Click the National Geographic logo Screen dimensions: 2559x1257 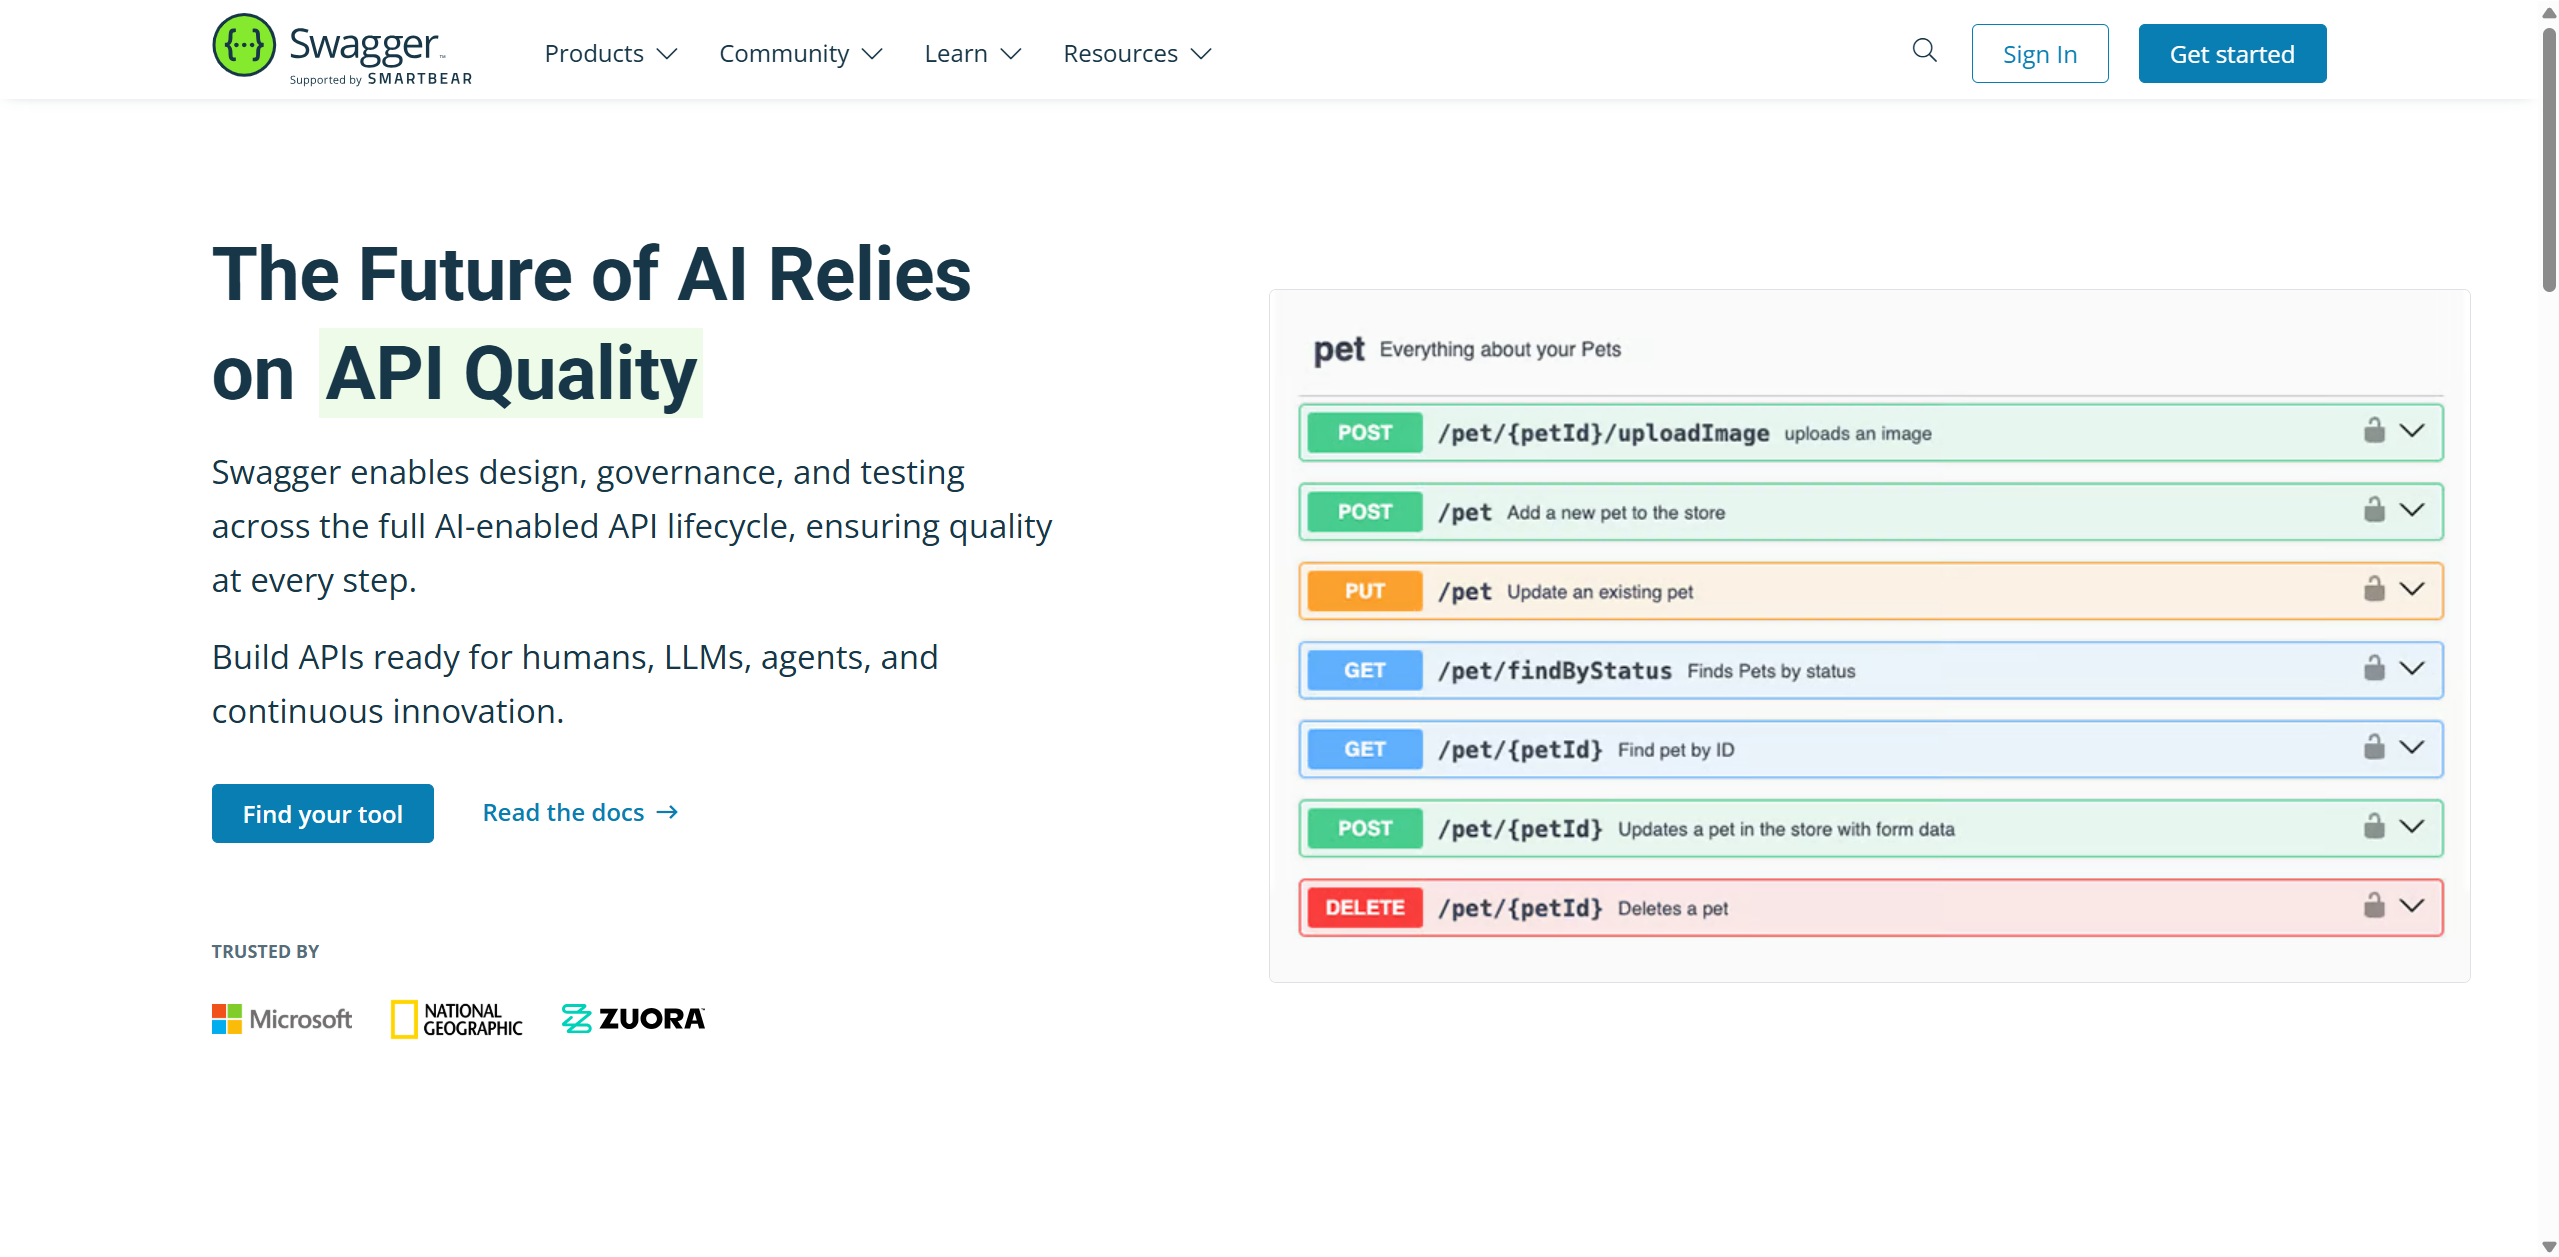pyautogui.click(x=457, y=1019)
